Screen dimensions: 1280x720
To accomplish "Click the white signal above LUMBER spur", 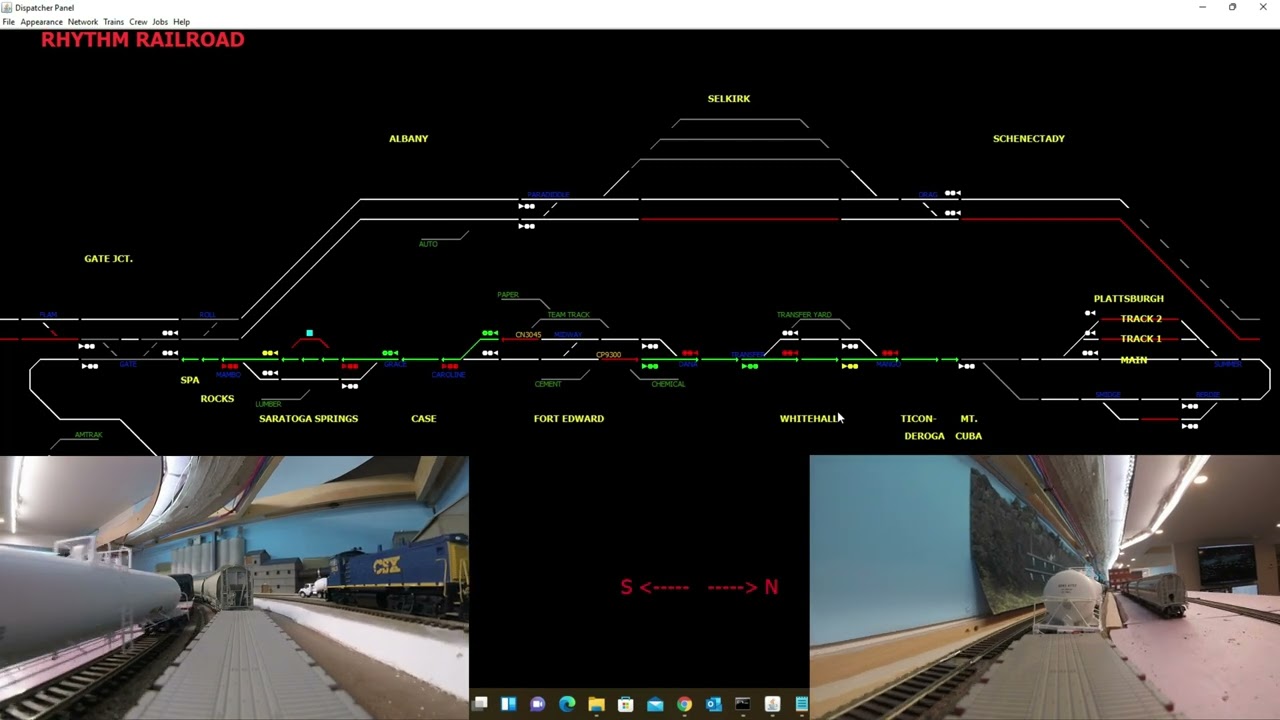I will coord(270,373).
